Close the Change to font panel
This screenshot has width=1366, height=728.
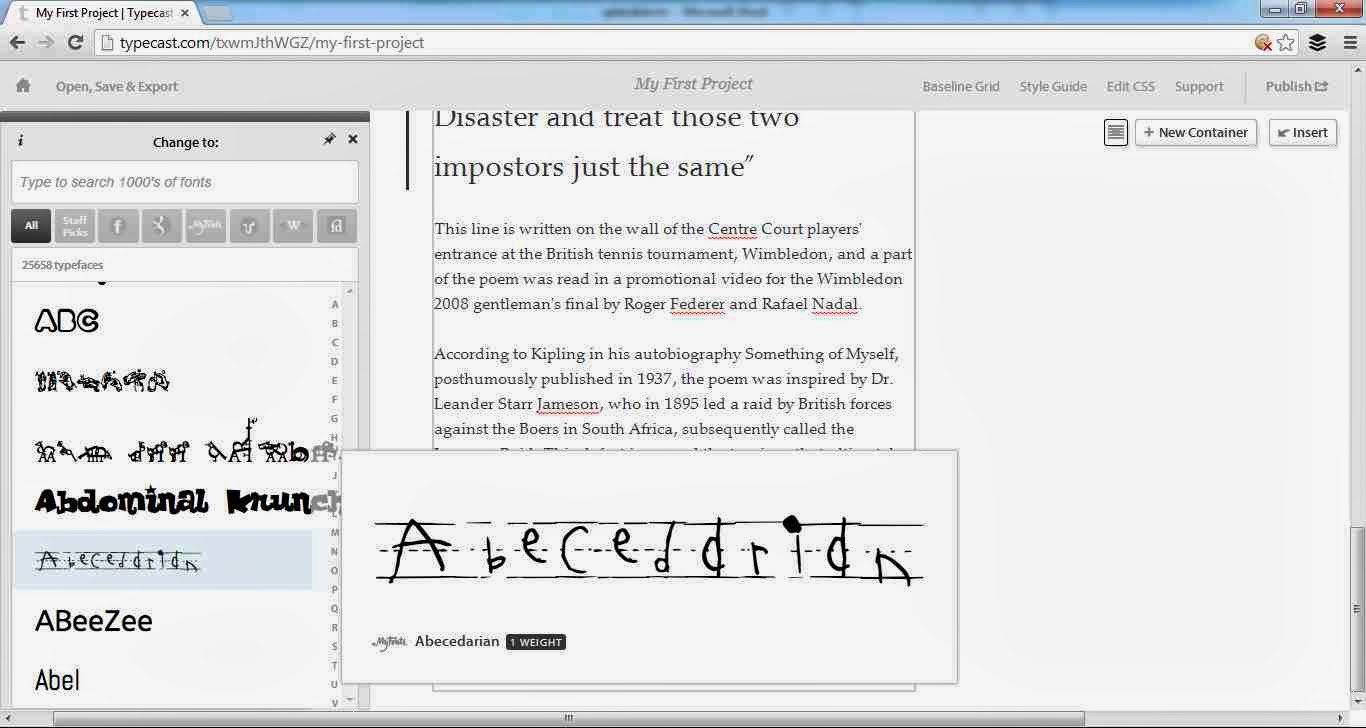pyautogui.click(x=352, y=140)
